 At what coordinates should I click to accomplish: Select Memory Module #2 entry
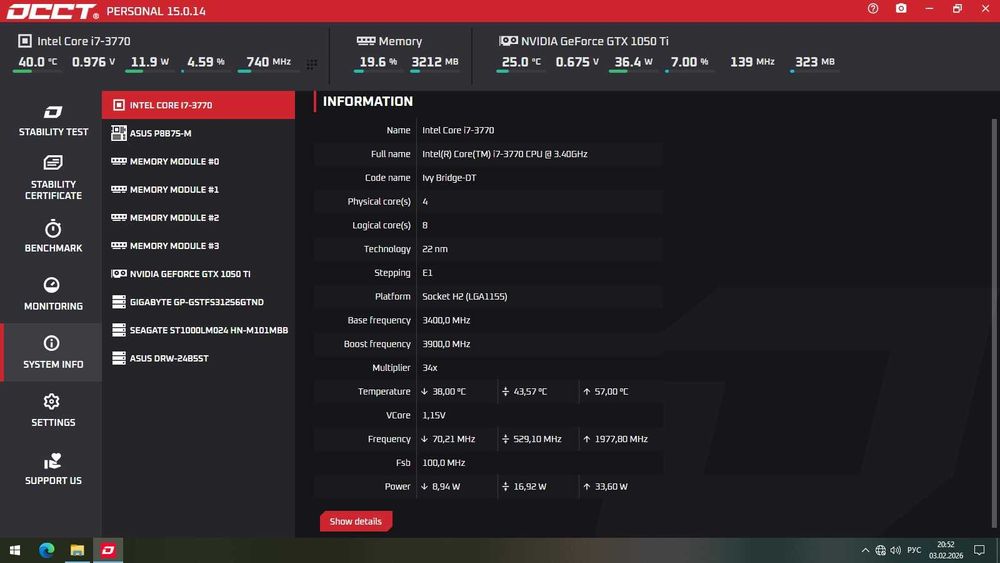coord(198,217)
